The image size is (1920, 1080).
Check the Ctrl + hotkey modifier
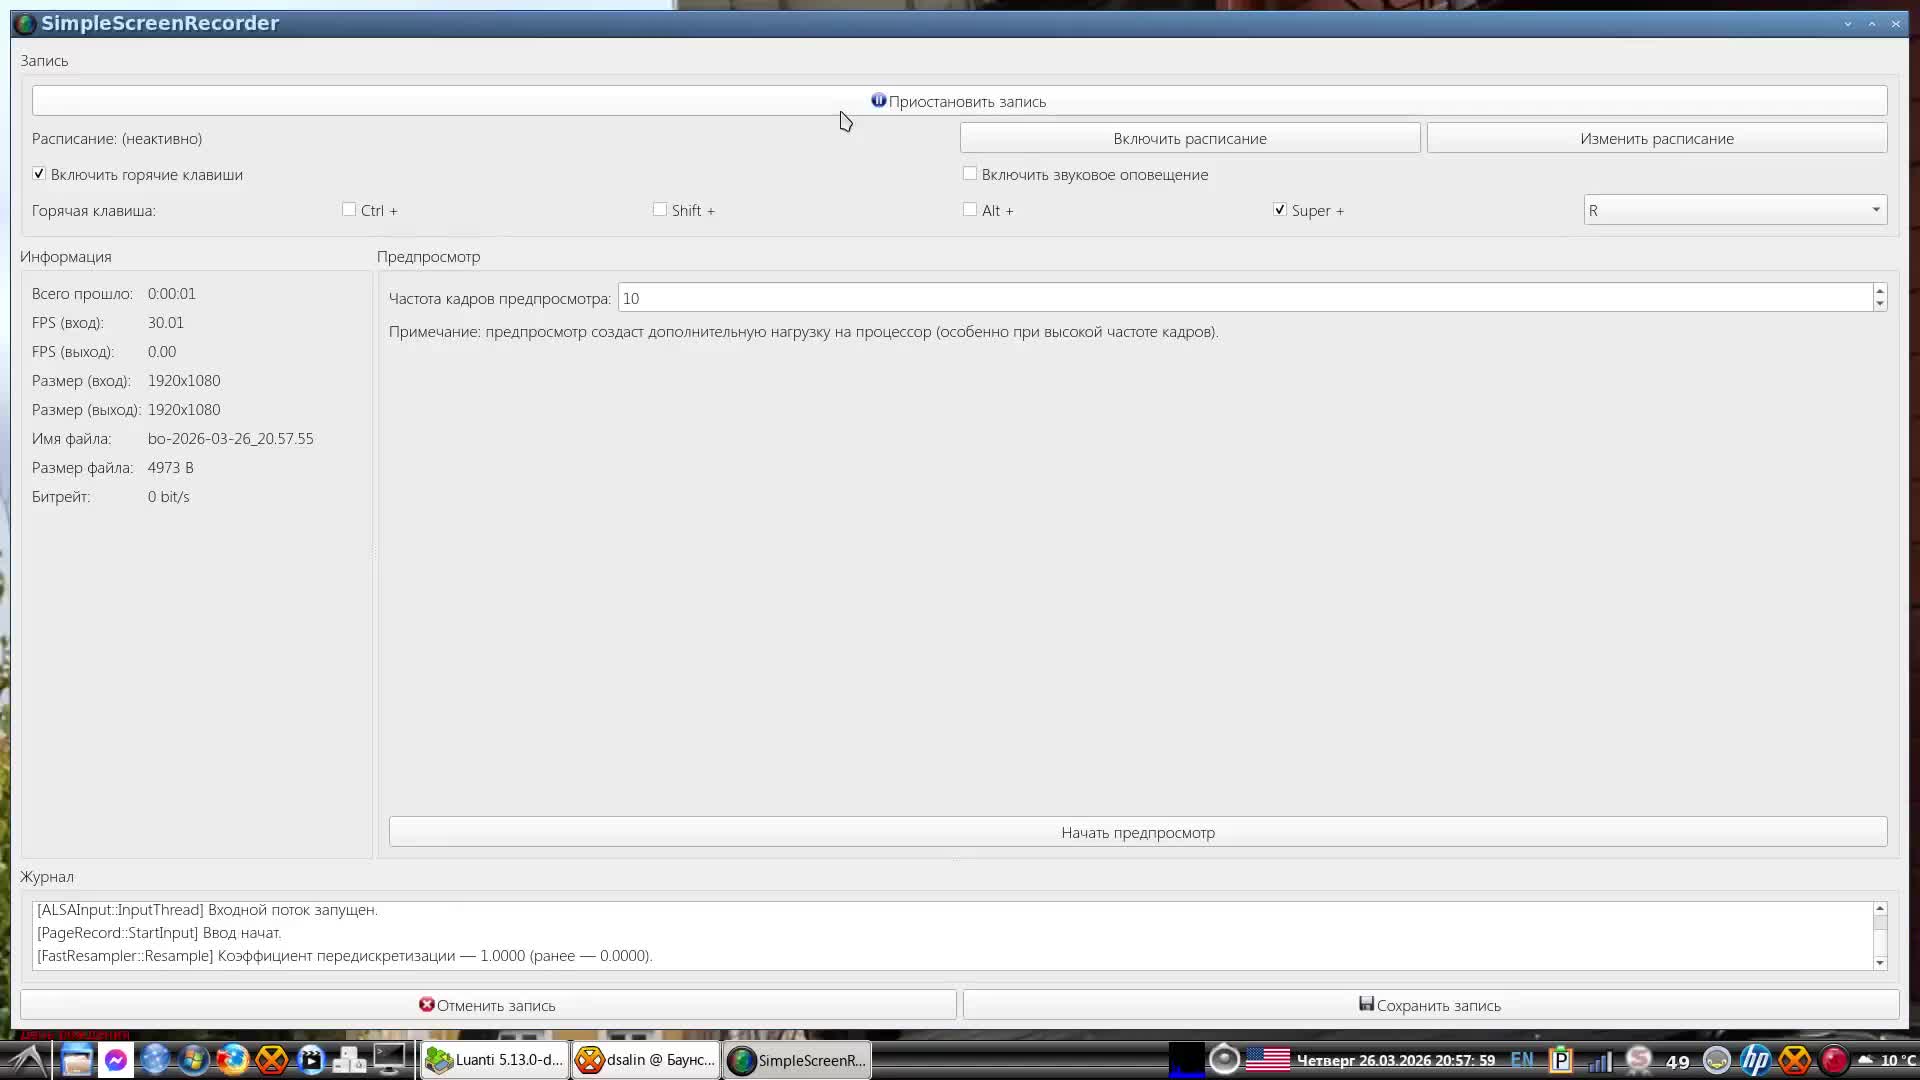pyautogui.click(x=349, y=210)
